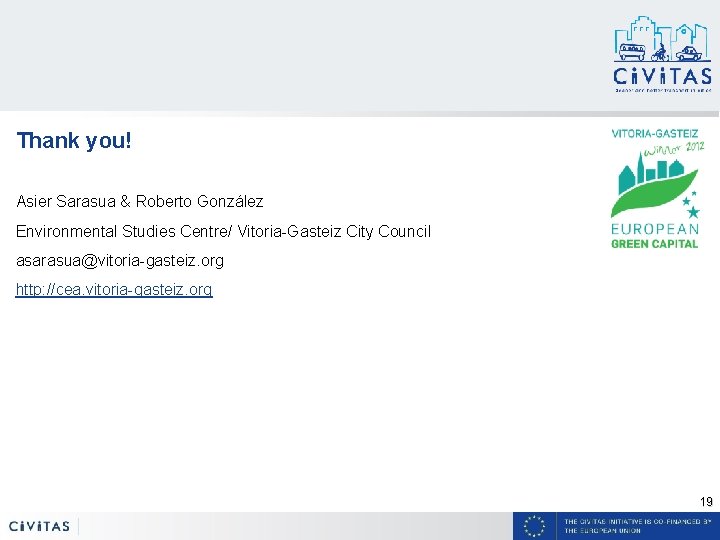Click the European Green Capital logo

click(x=655, y=189)
